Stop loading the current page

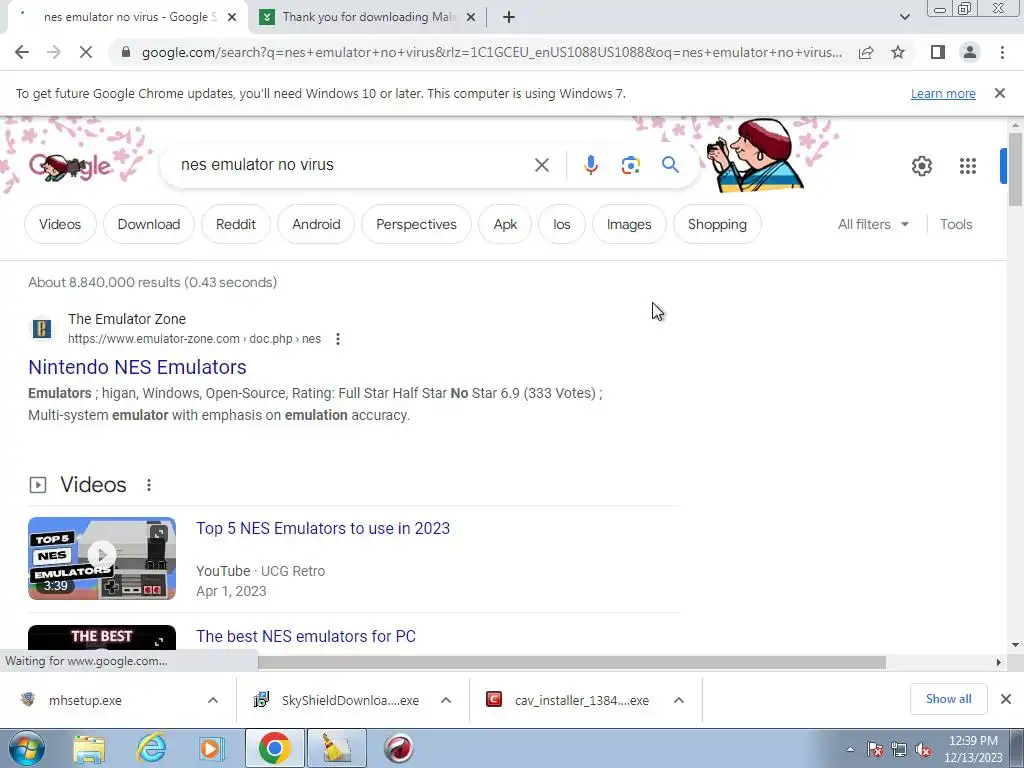click(x=86, y=52)
